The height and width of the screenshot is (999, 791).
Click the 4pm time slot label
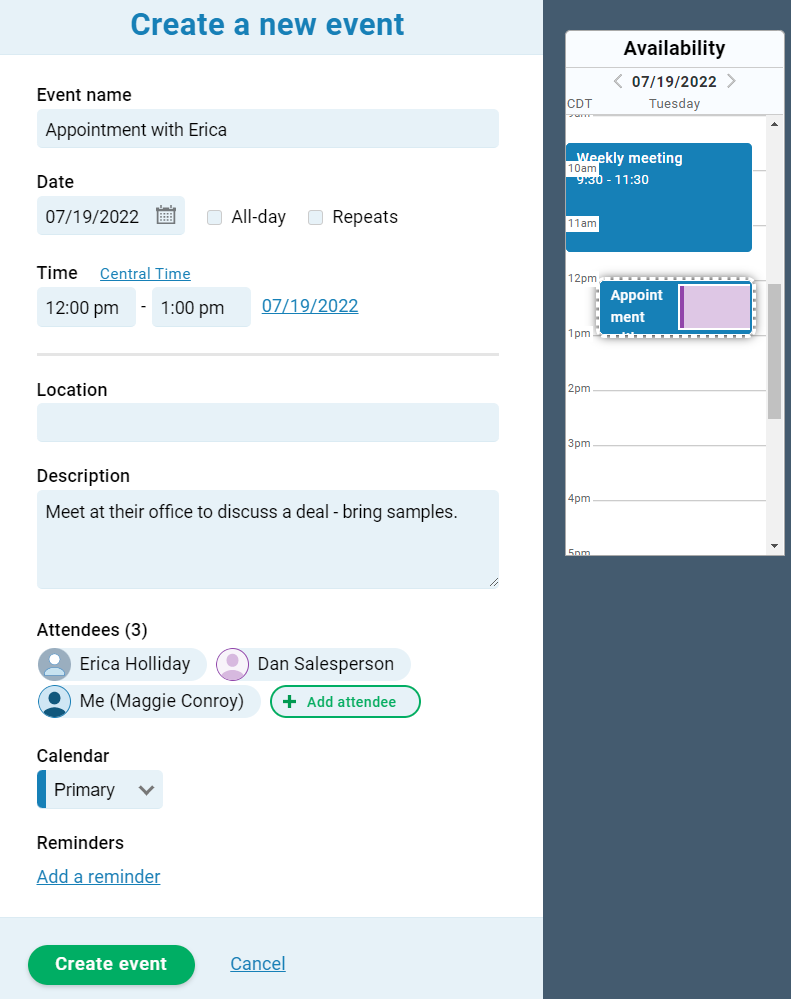pos(579,498)
